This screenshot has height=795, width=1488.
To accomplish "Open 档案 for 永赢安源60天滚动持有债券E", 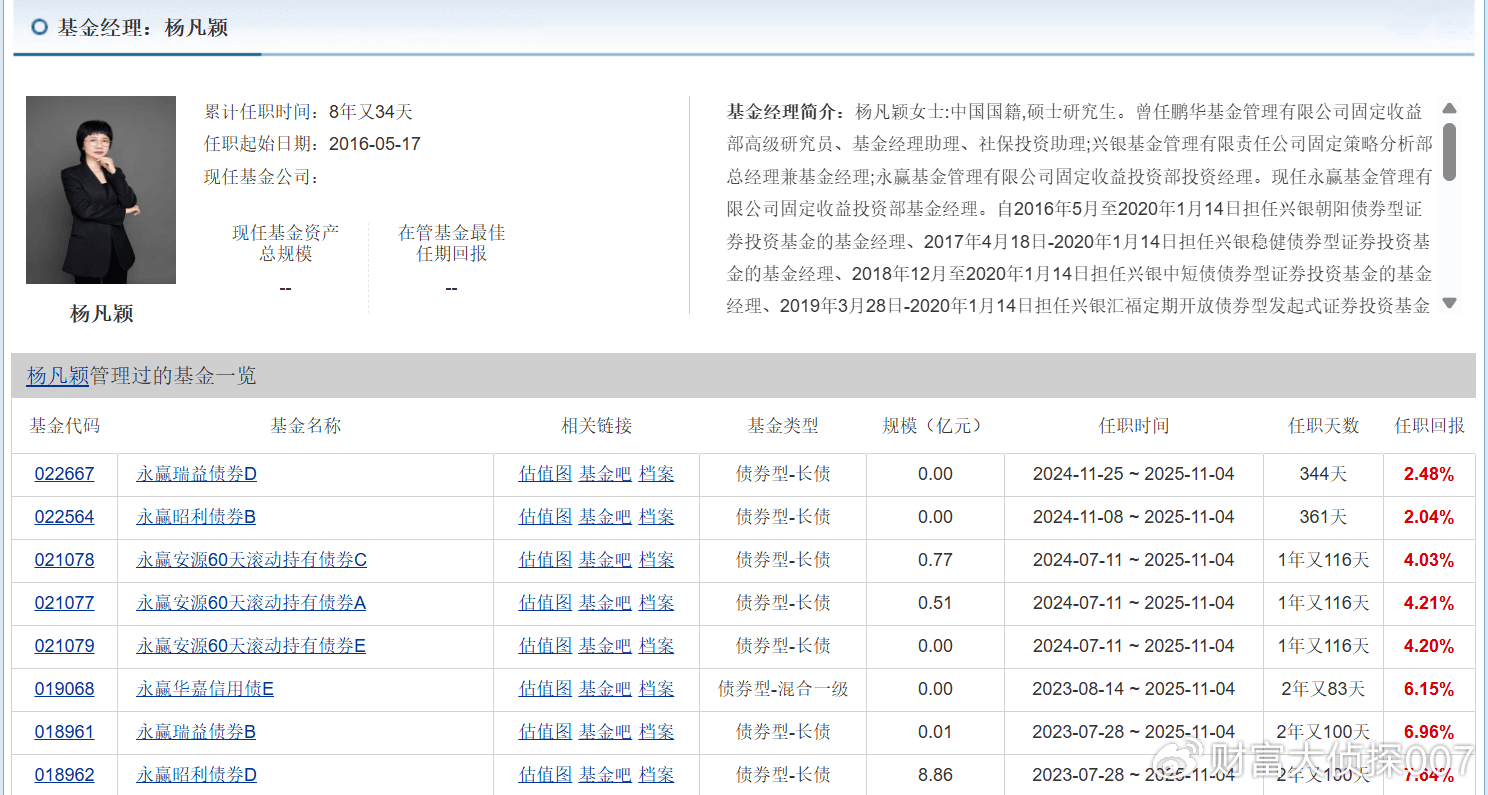I will 656,646.
